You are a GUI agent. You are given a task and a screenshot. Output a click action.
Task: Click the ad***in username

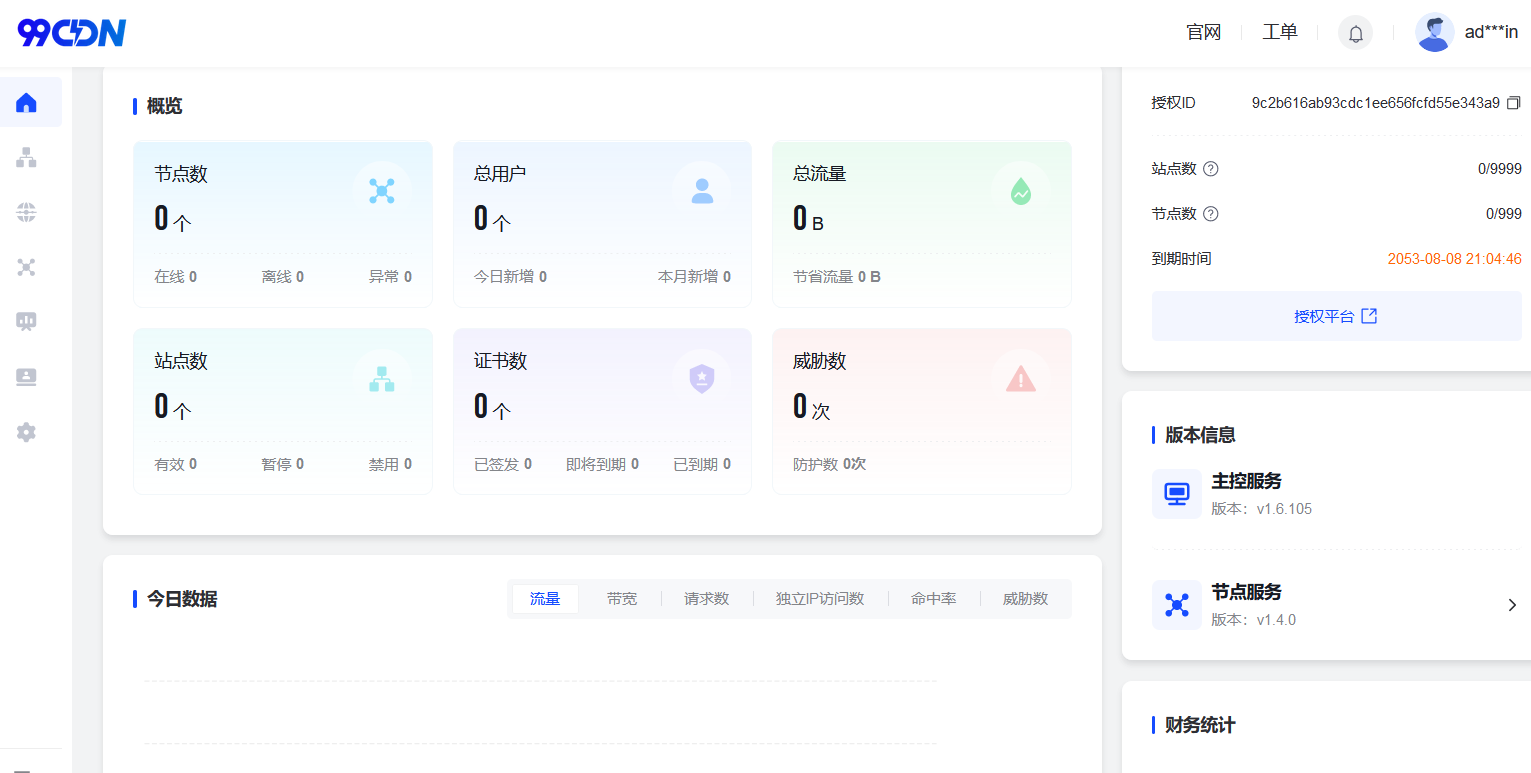coord(1492,33)
